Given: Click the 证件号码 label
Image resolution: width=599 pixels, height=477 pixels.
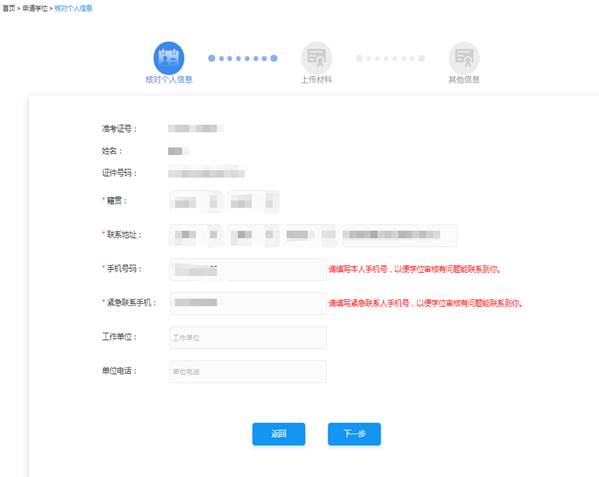Looking at the screenshot, I should 119,173.
